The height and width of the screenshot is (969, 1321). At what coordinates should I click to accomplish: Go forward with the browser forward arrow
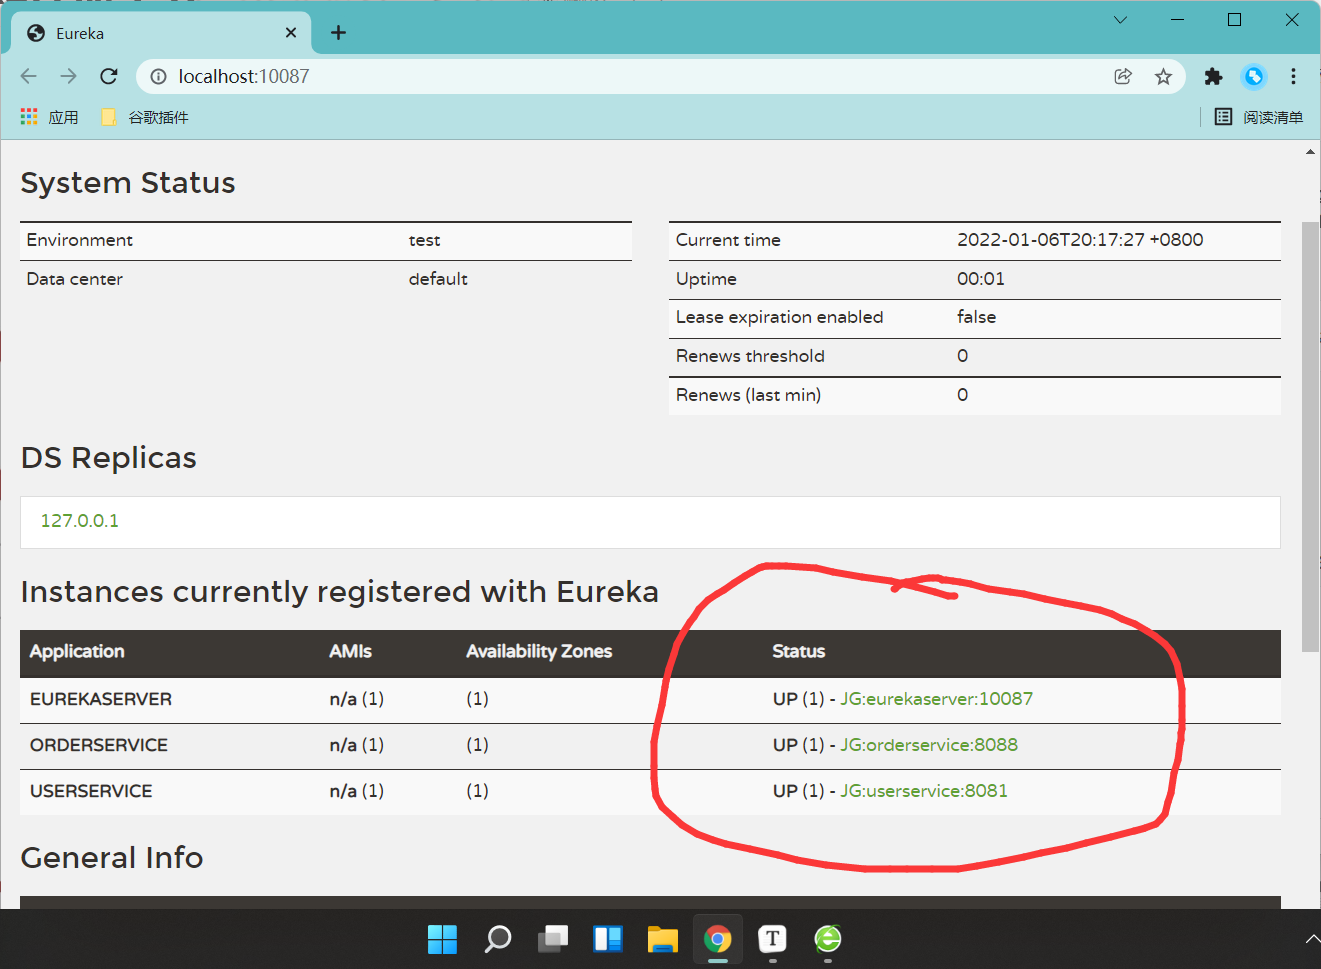pos(68,76)
